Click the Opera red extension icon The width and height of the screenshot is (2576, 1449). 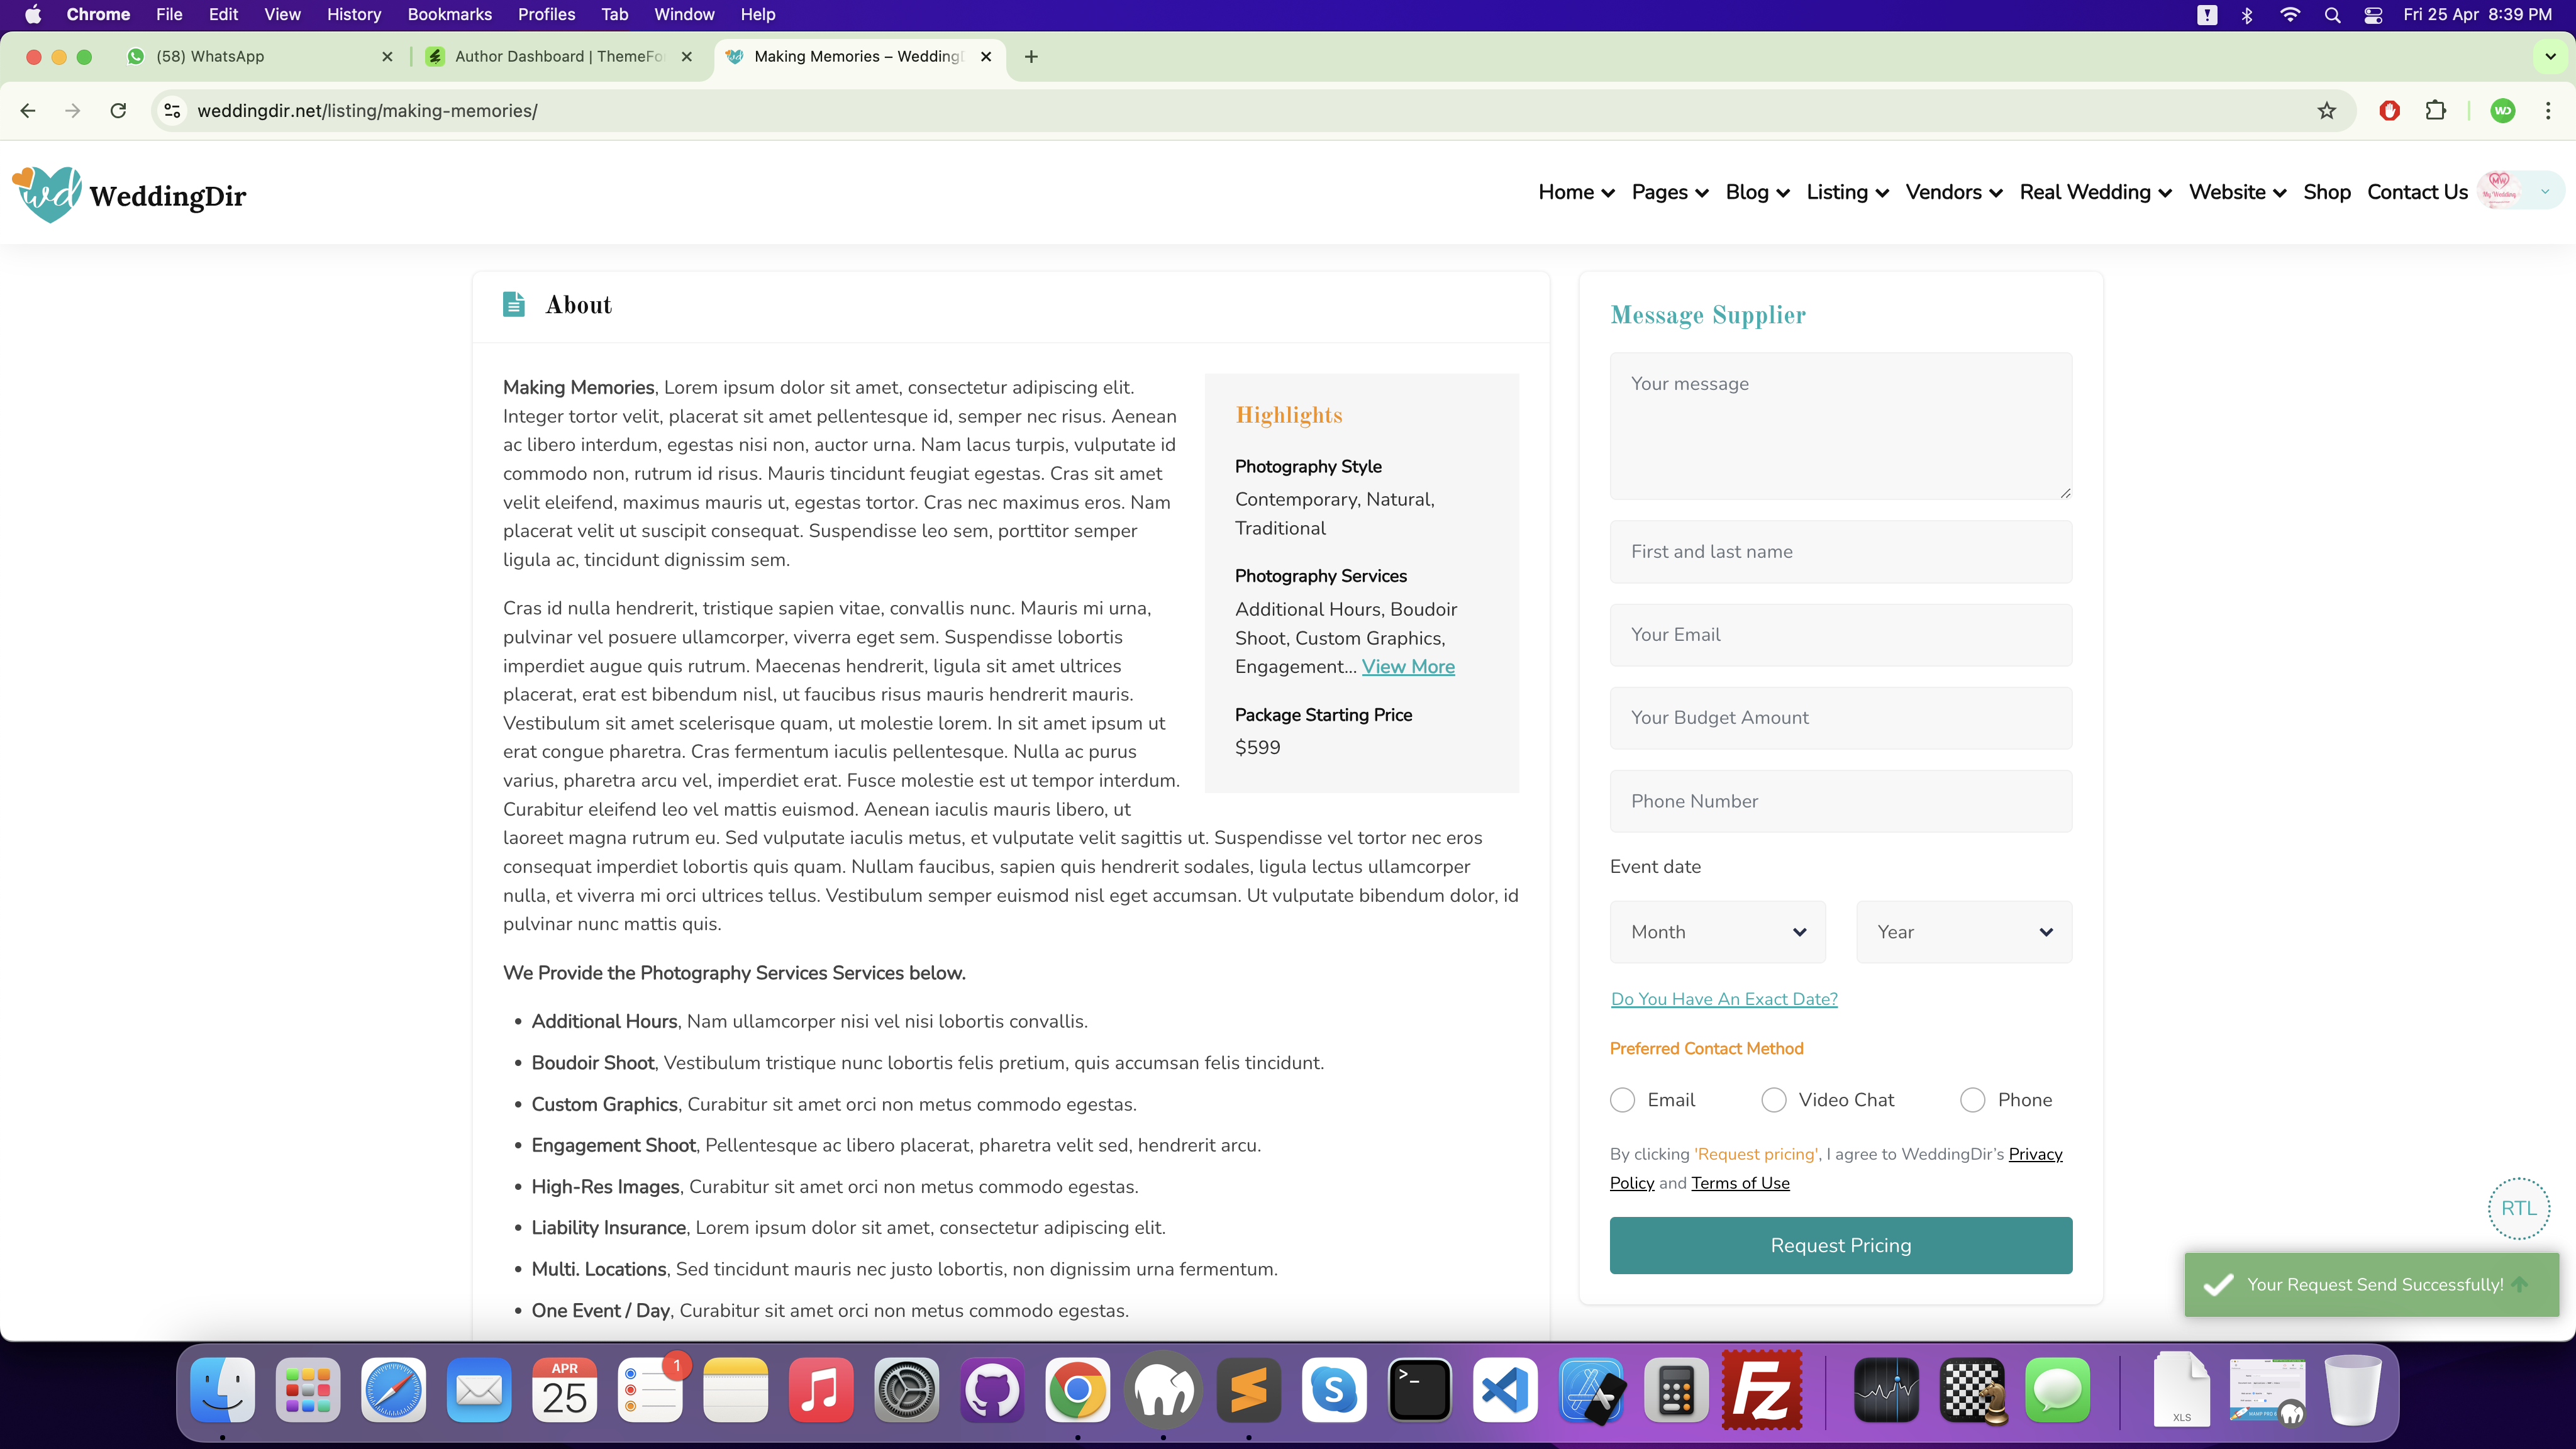[x=2389, y=111]
